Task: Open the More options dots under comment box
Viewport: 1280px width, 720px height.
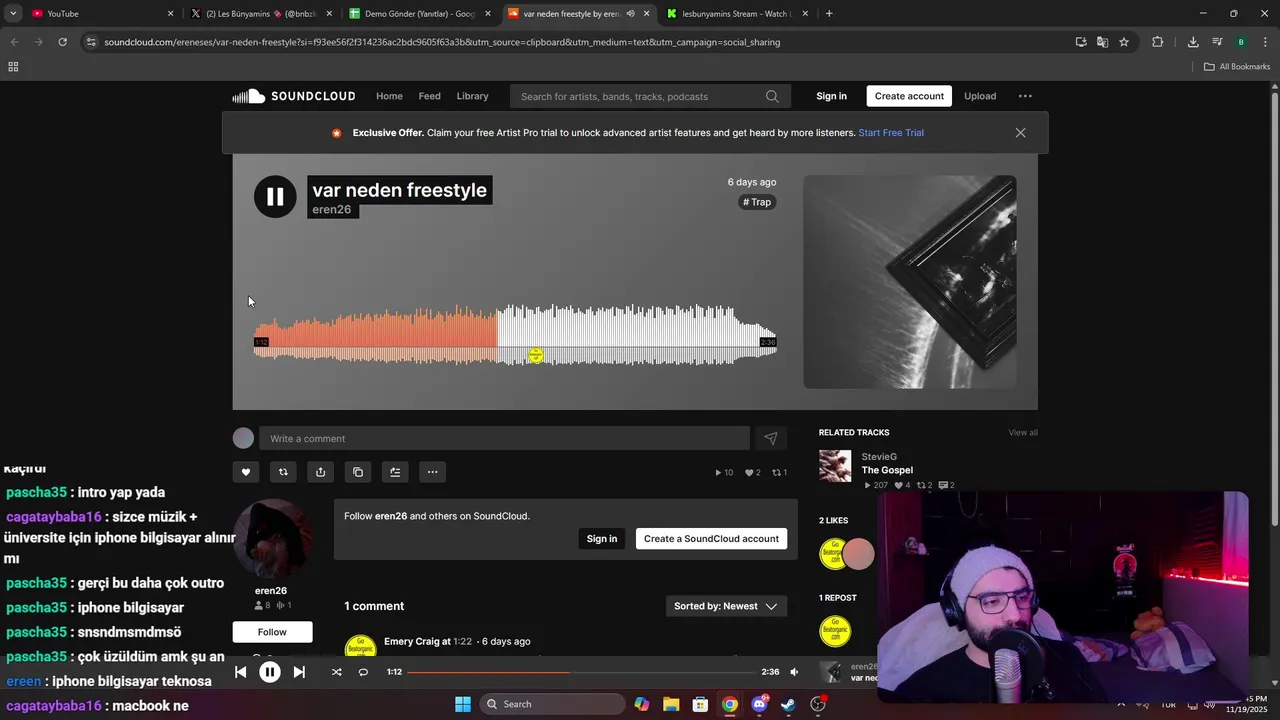Action: (x=432, y=472)
